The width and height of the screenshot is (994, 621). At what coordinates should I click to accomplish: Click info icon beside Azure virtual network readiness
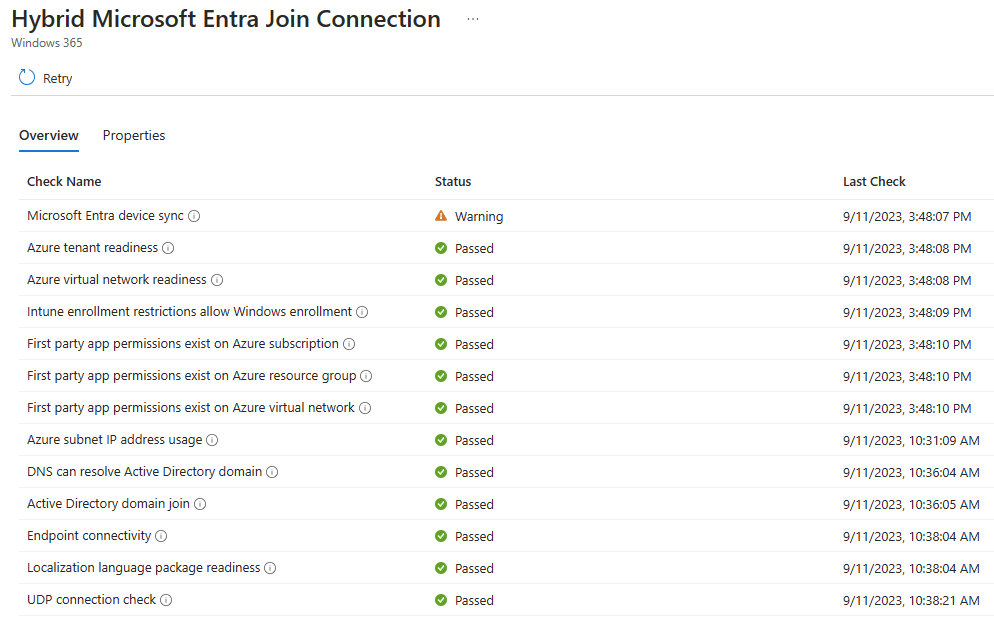(217, 280)
